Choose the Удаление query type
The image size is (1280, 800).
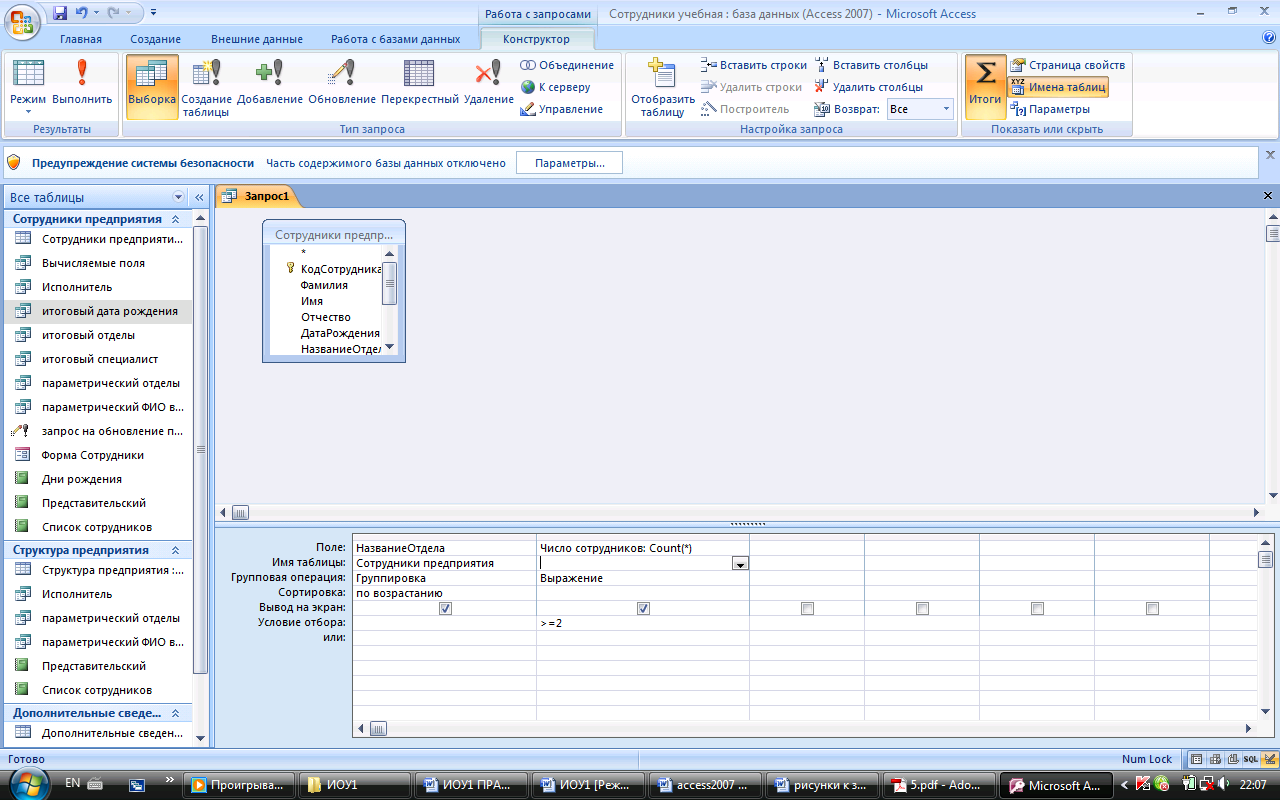489,86
